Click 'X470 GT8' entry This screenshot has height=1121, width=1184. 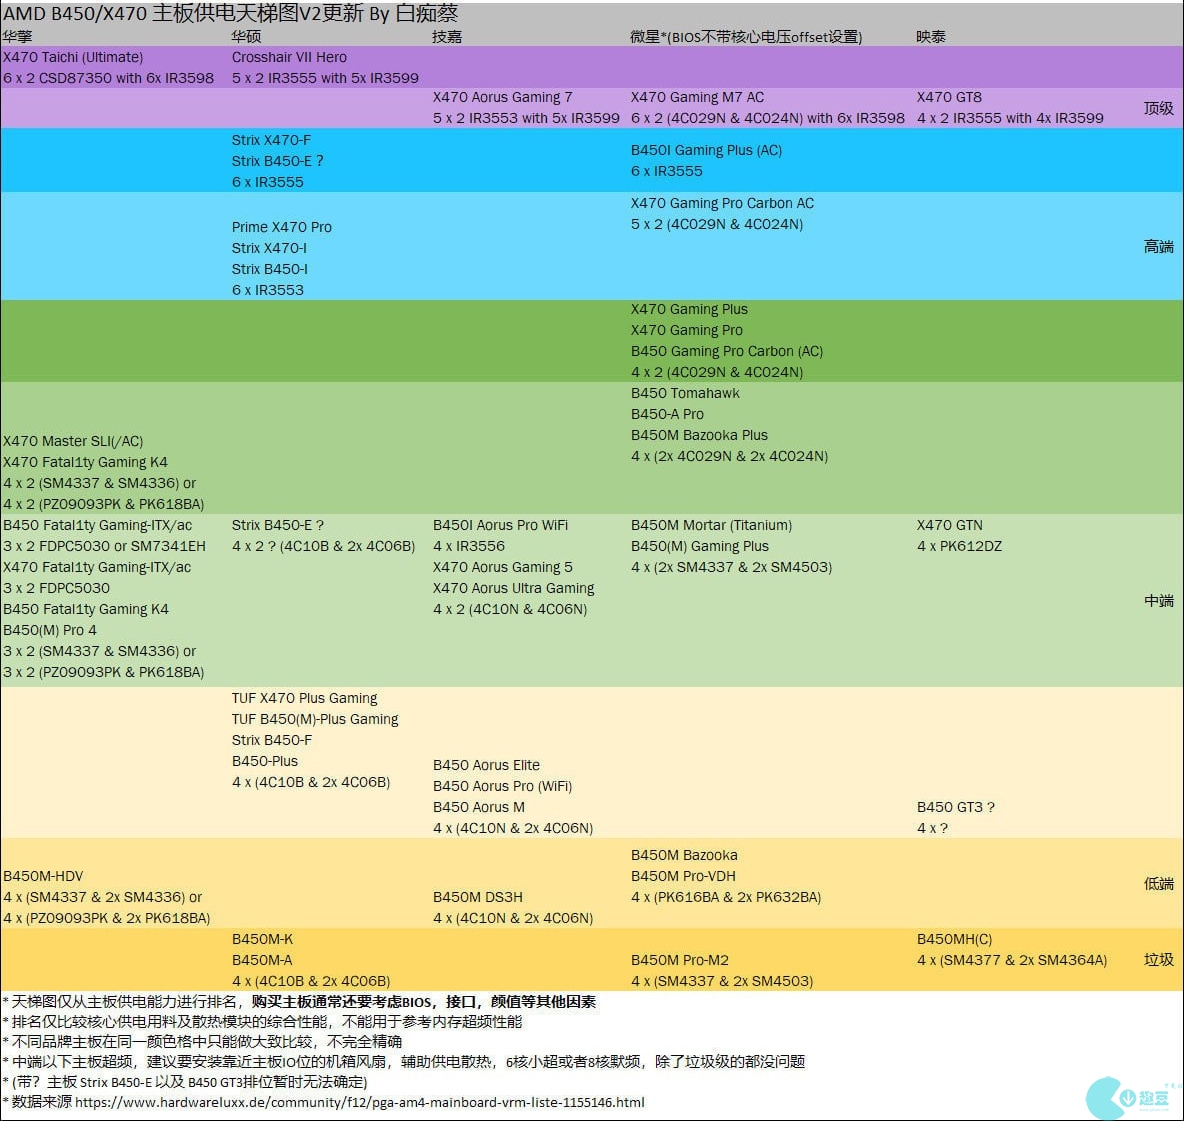[949, 97]
